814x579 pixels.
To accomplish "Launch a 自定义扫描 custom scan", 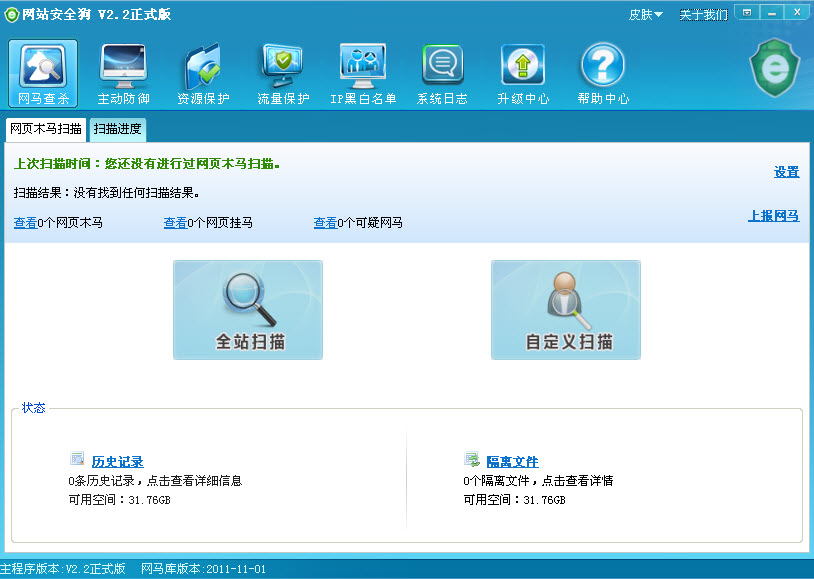I will (x=566, y=310).
